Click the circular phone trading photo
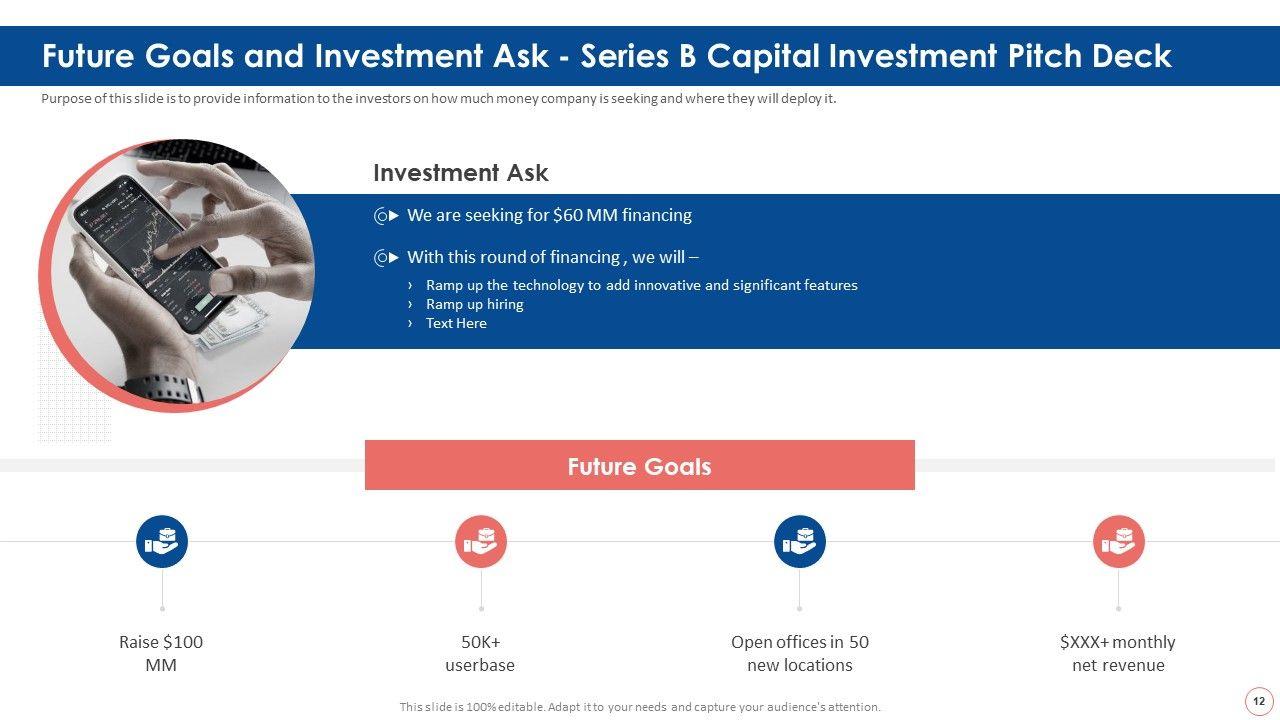 tap(176, 275)
